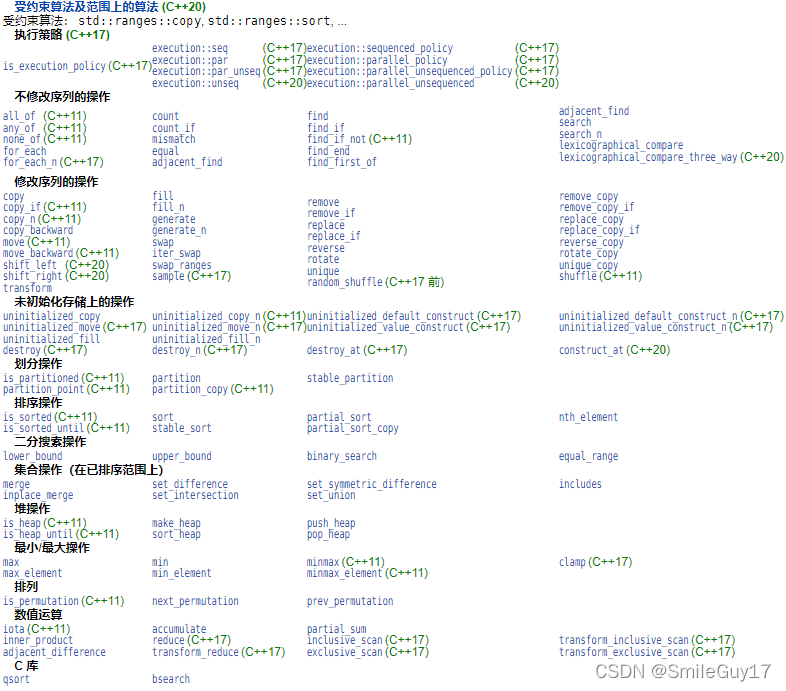This screenshot has height=691, width=786.
Task: Click the is_partitioned link
Action: click(41, 378)
